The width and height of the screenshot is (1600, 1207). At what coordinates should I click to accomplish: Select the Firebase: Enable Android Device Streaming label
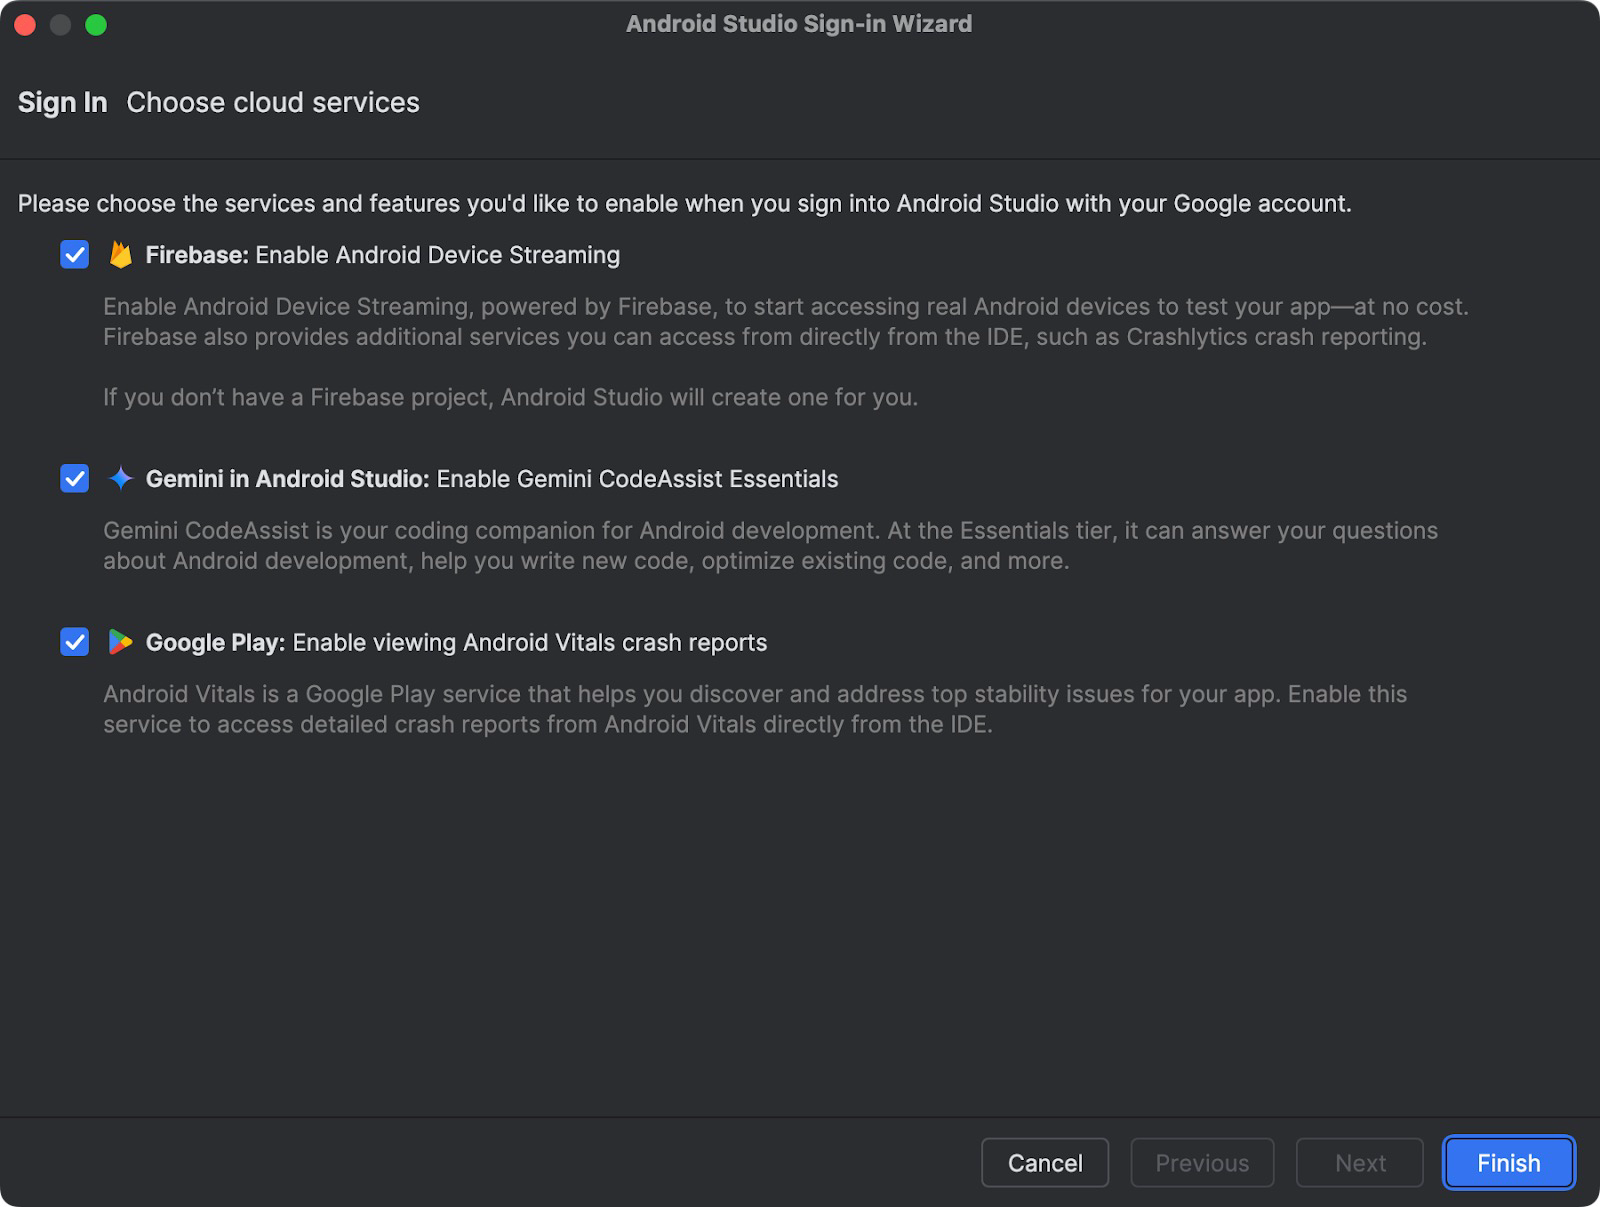383,255
